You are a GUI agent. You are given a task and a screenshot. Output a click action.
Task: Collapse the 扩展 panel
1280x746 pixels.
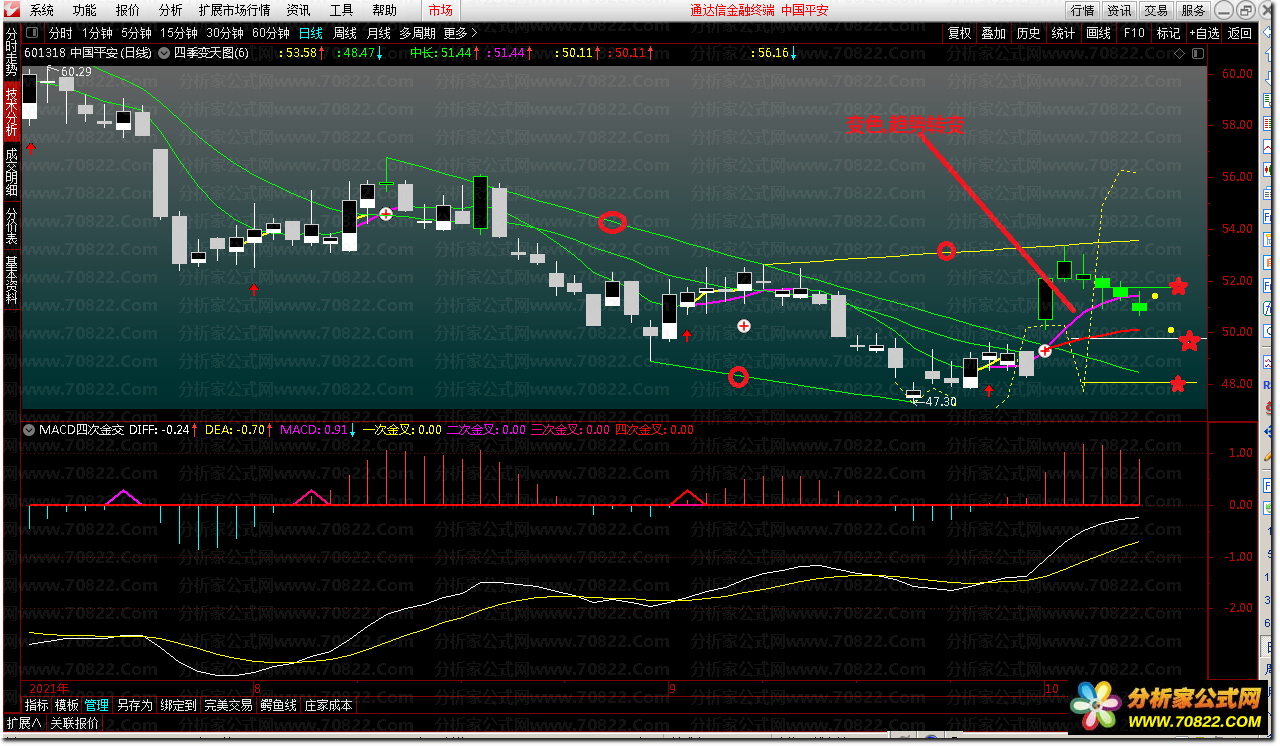pos(24,723)
